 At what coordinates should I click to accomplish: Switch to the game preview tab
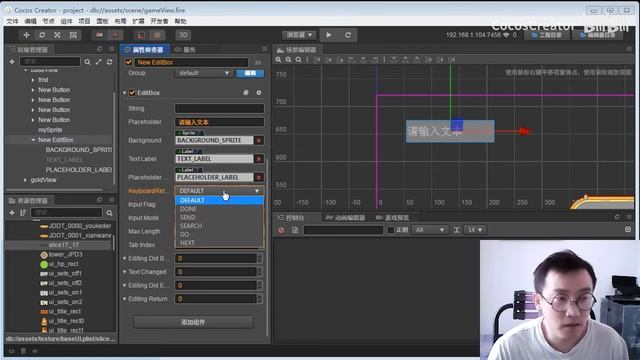392,218
